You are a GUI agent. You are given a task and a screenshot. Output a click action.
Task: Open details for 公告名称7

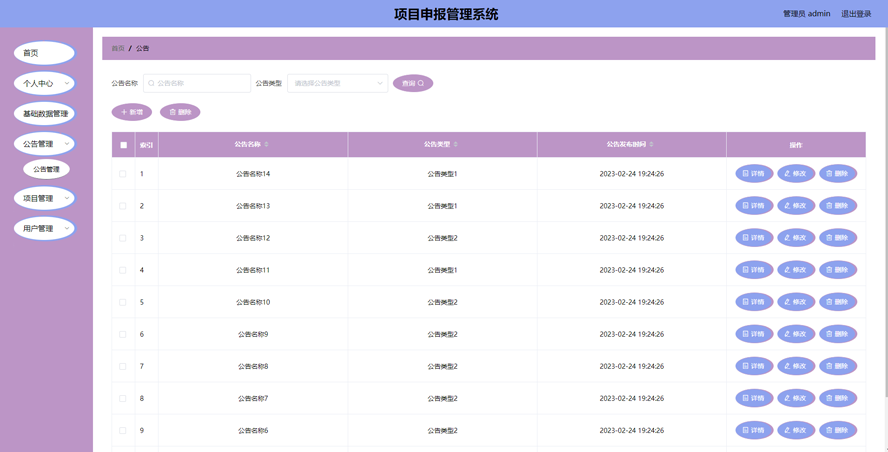click(754, 398)
